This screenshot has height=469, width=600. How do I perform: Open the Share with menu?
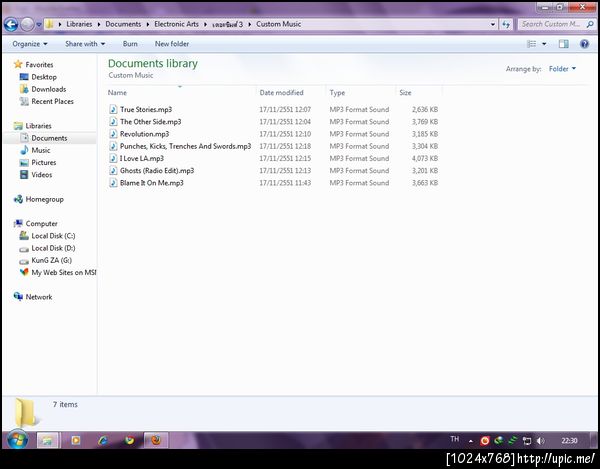(x=85, y=44)
